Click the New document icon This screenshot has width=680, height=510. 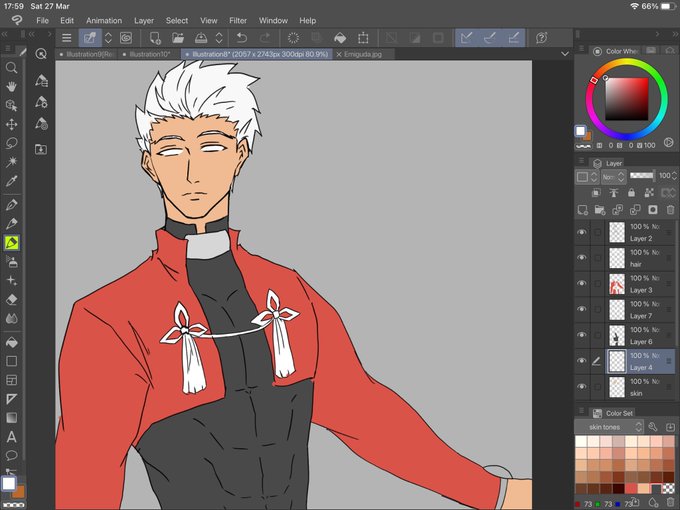(155, 38)
